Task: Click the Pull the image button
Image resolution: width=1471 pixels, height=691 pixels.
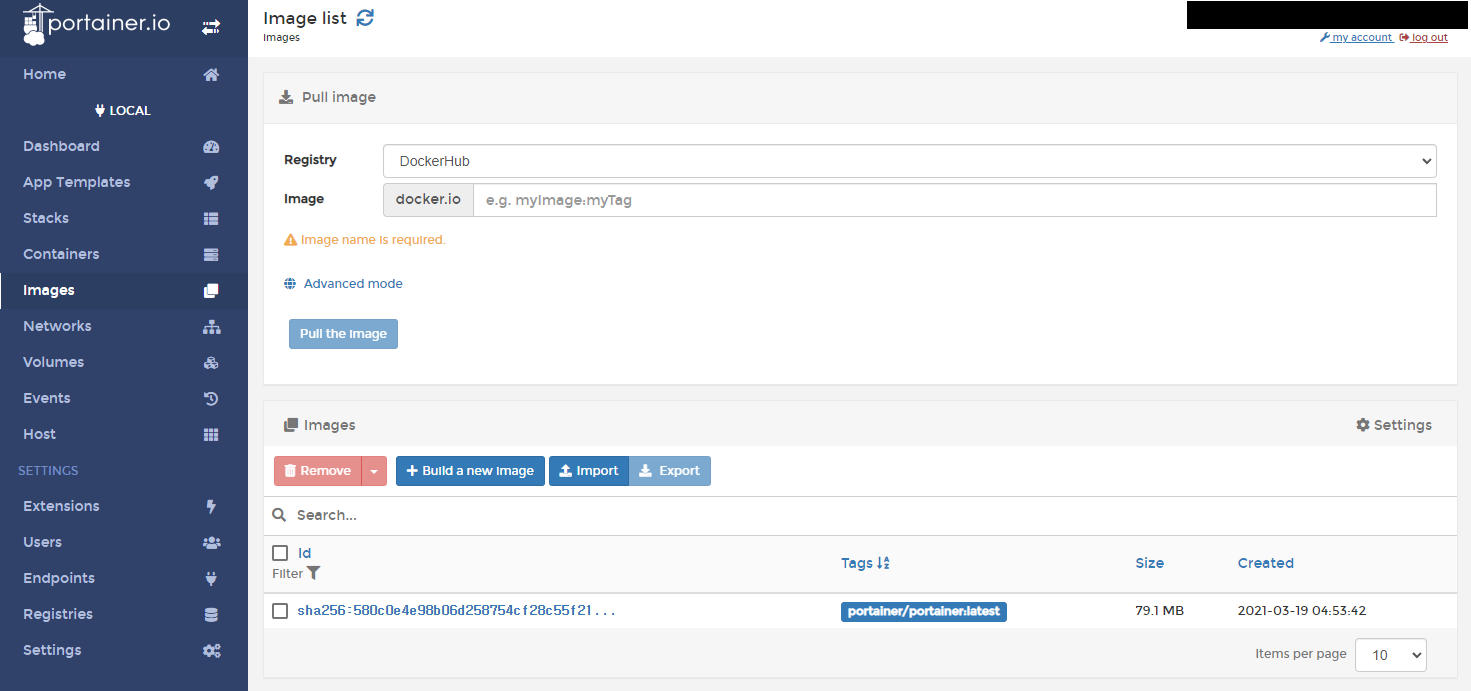Action: point(343,334)
